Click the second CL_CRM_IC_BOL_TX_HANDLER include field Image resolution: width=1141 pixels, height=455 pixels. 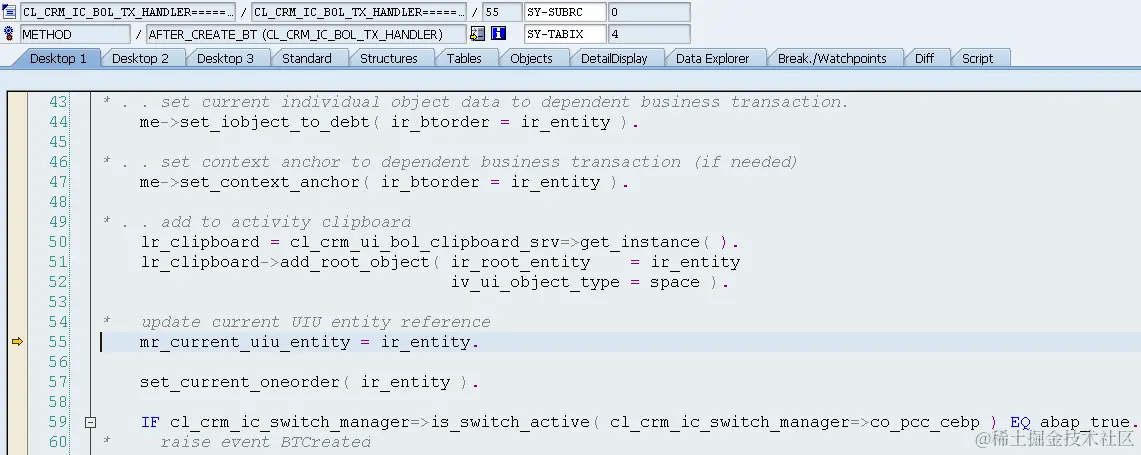point(359,12)
